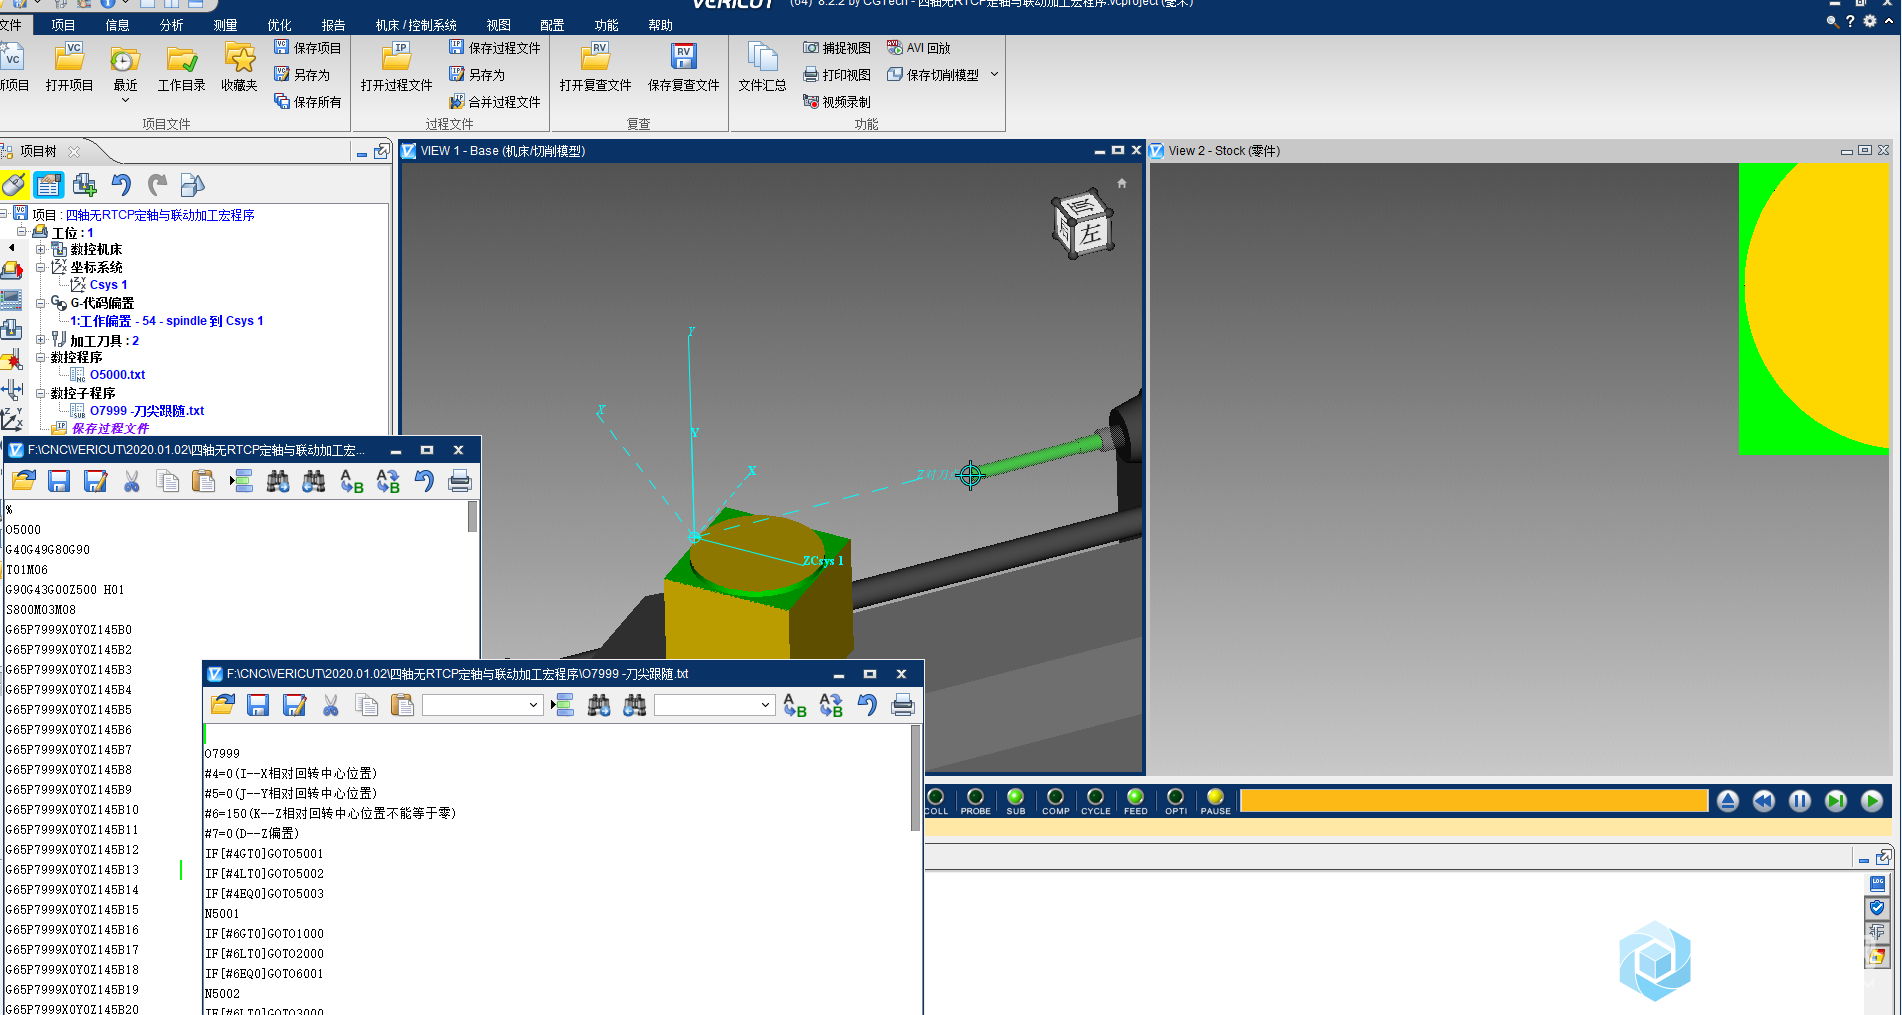Select Csys 1 in the project tree
Image resolution: width=1902 pixels, height=1015 pixels.
coord(108,285)
